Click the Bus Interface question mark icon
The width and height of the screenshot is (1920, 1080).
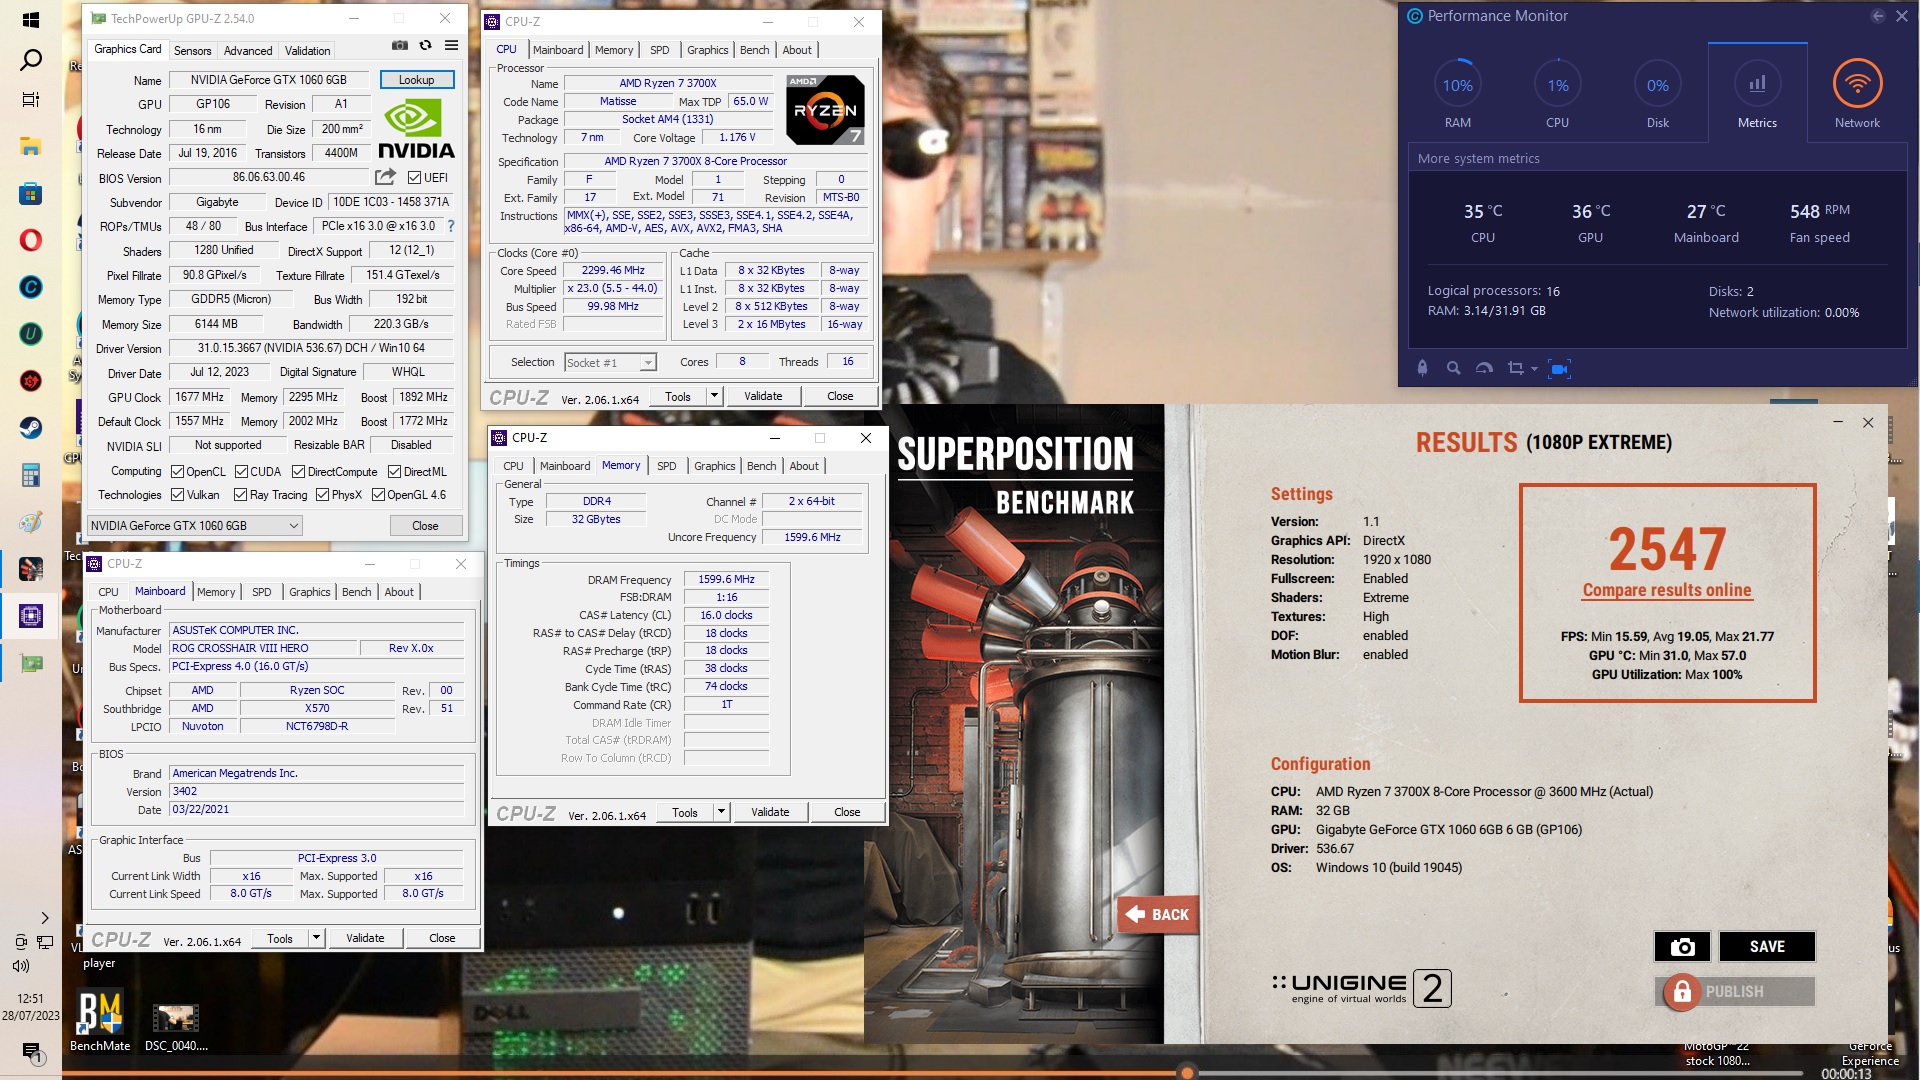pos(451,226)
